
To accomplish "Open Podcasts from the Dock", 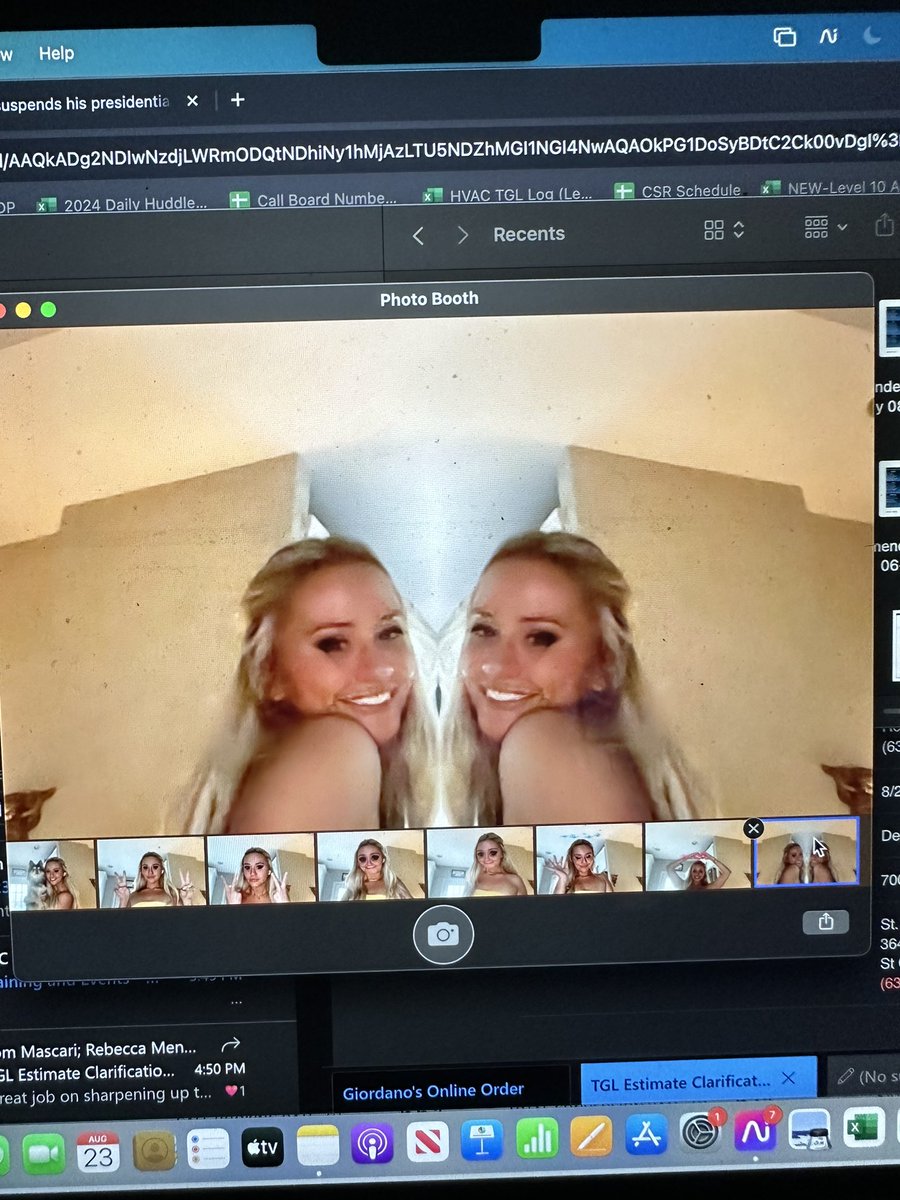I will click(x=372, y=1143).
